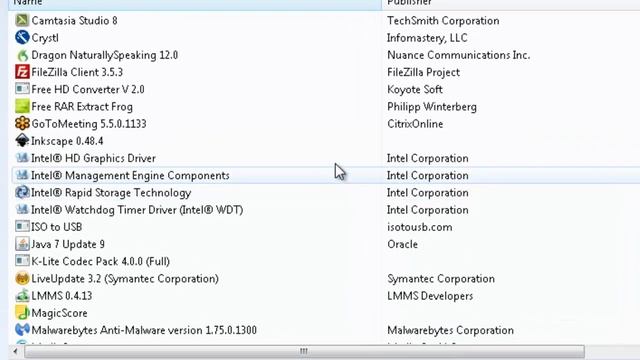Click Nuance Communications Inc. publisher cell

pos(459,55)
